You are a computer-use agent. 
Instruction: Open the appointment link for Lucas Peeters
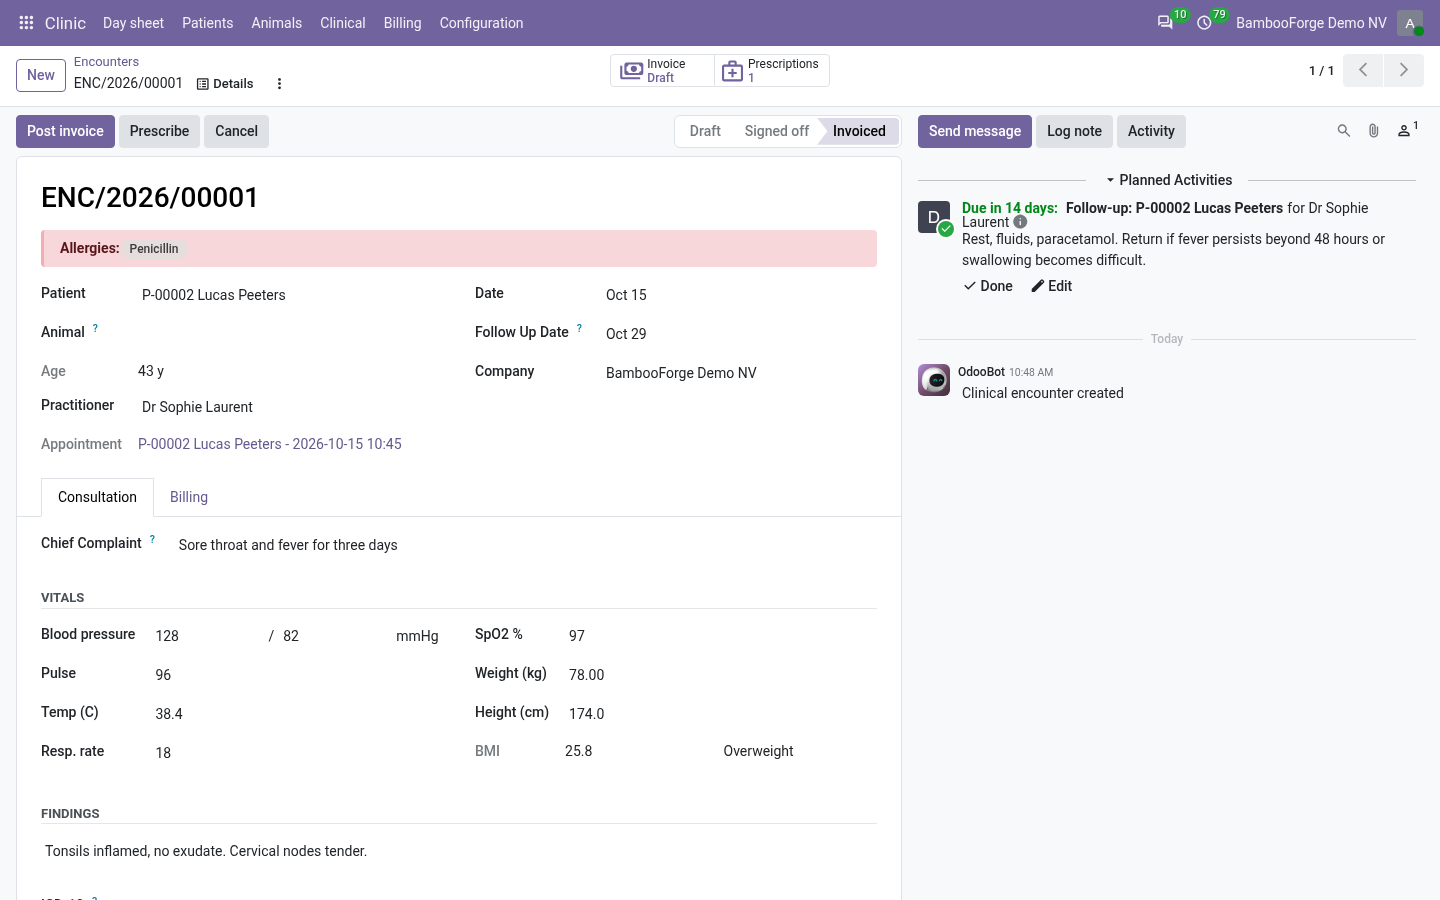point(270,444)
